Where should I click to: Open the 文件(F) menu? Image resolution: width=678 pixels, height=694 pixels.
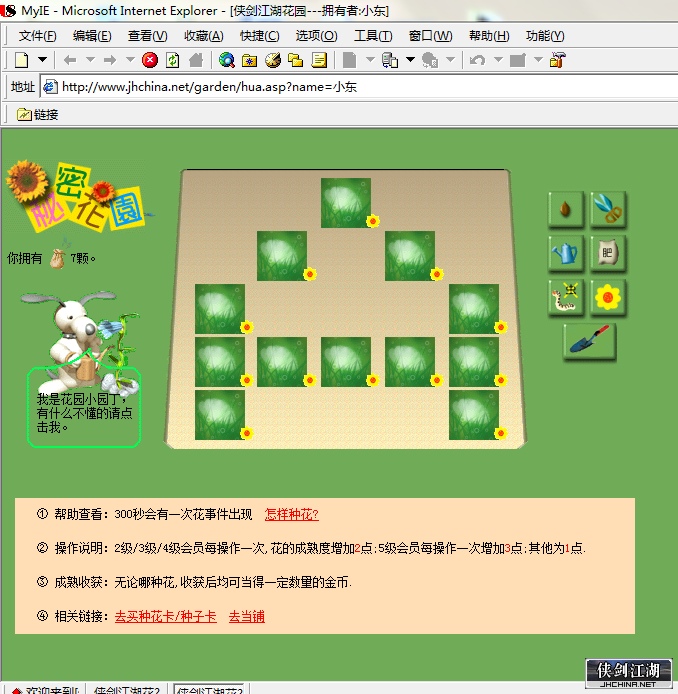pyautogui.click(x=38, y=36)
